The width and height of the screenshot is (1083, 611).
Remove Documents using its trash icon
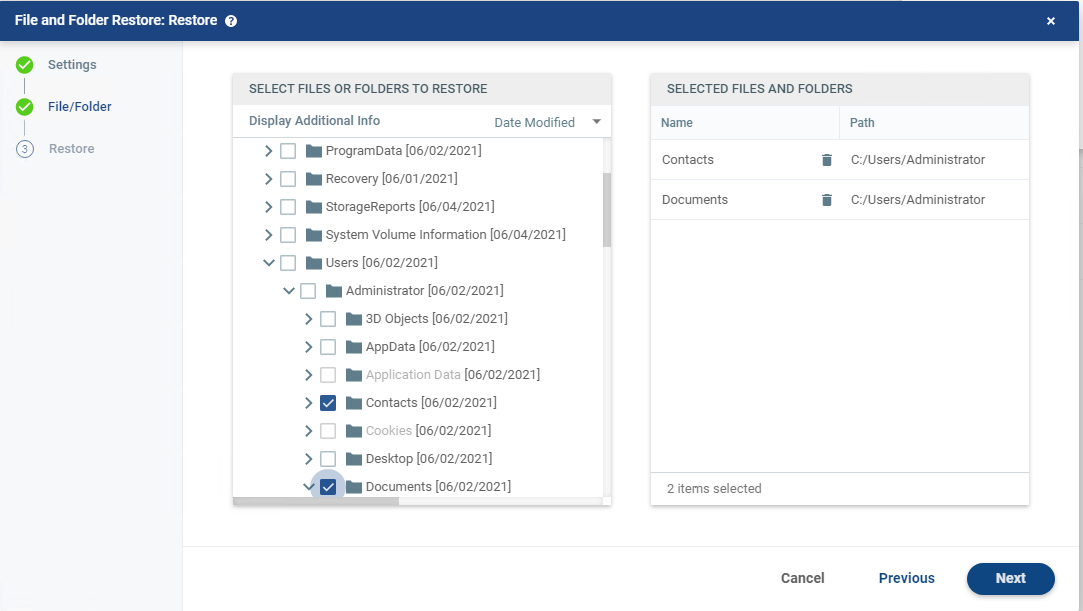click(826, 200)
